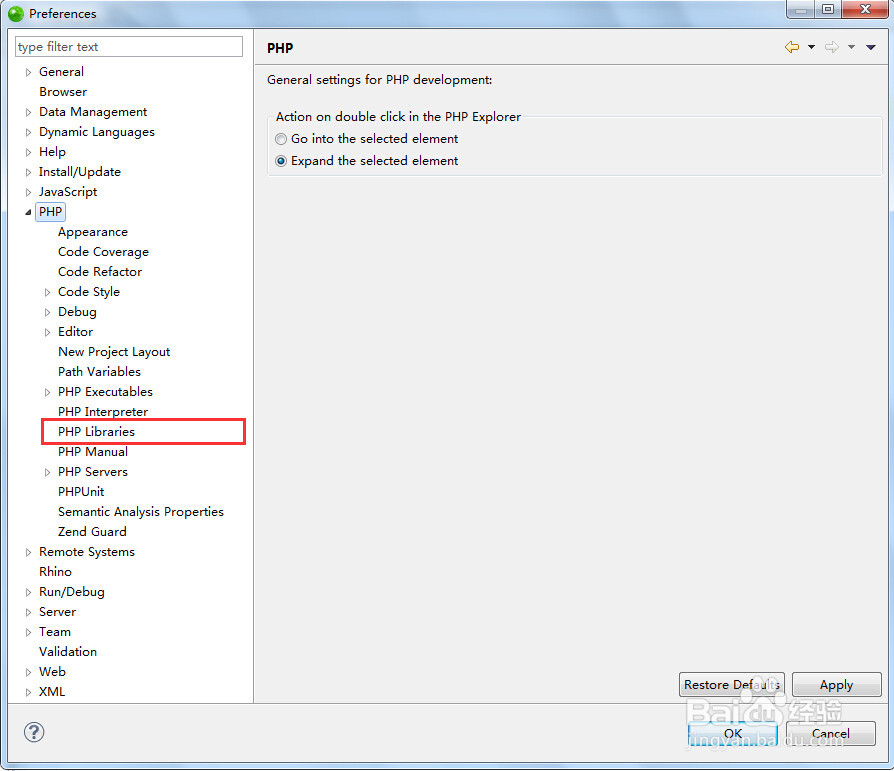Open Semantic Analysis Properties page
This screenshot has width=894, height=771.
point(141,512)
